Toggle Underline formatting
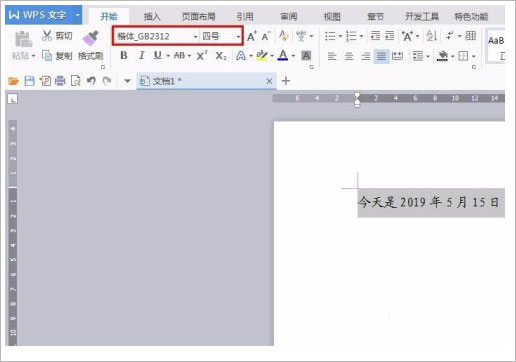 (x=158, y=55)
